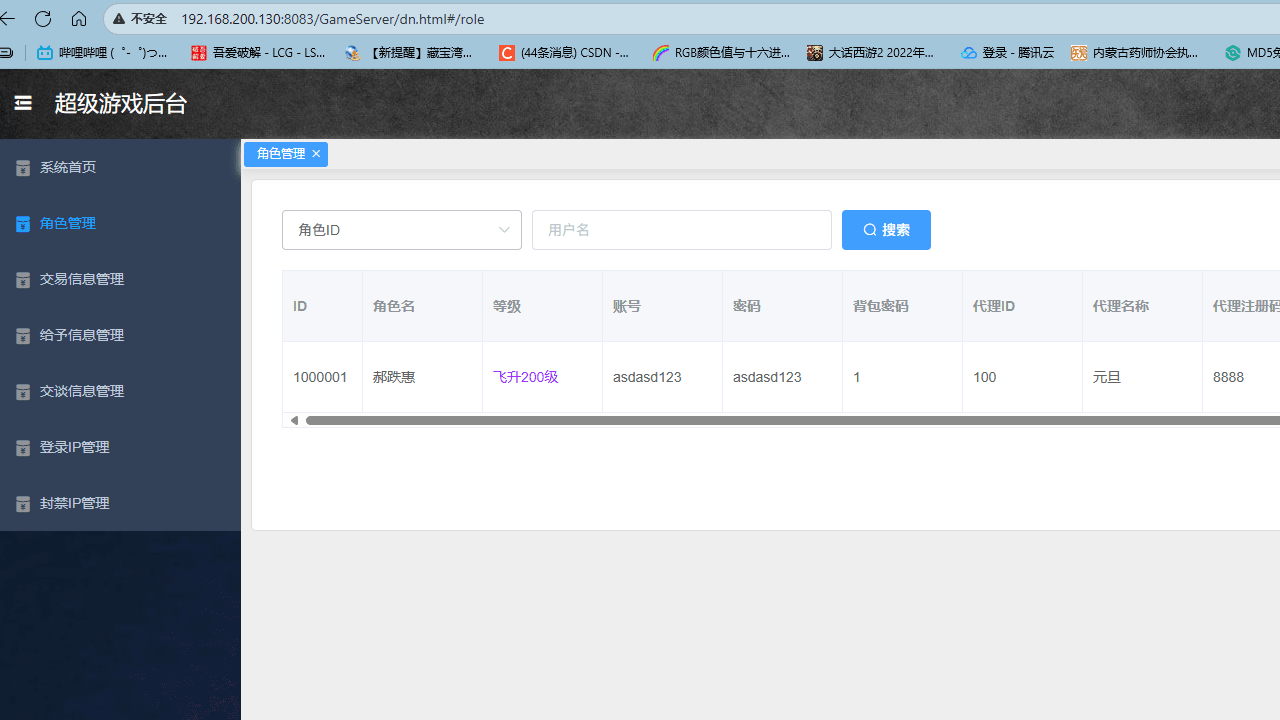Open 角色管理 from the sidebar
1280x720 pixels.
coord(67,223)
